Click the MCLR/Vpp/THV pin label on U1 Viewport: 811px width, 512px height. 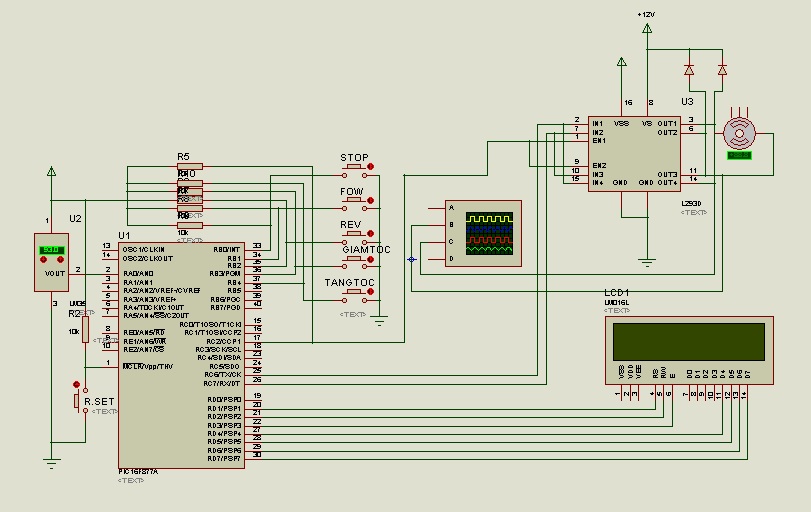(x=148, y=366)
